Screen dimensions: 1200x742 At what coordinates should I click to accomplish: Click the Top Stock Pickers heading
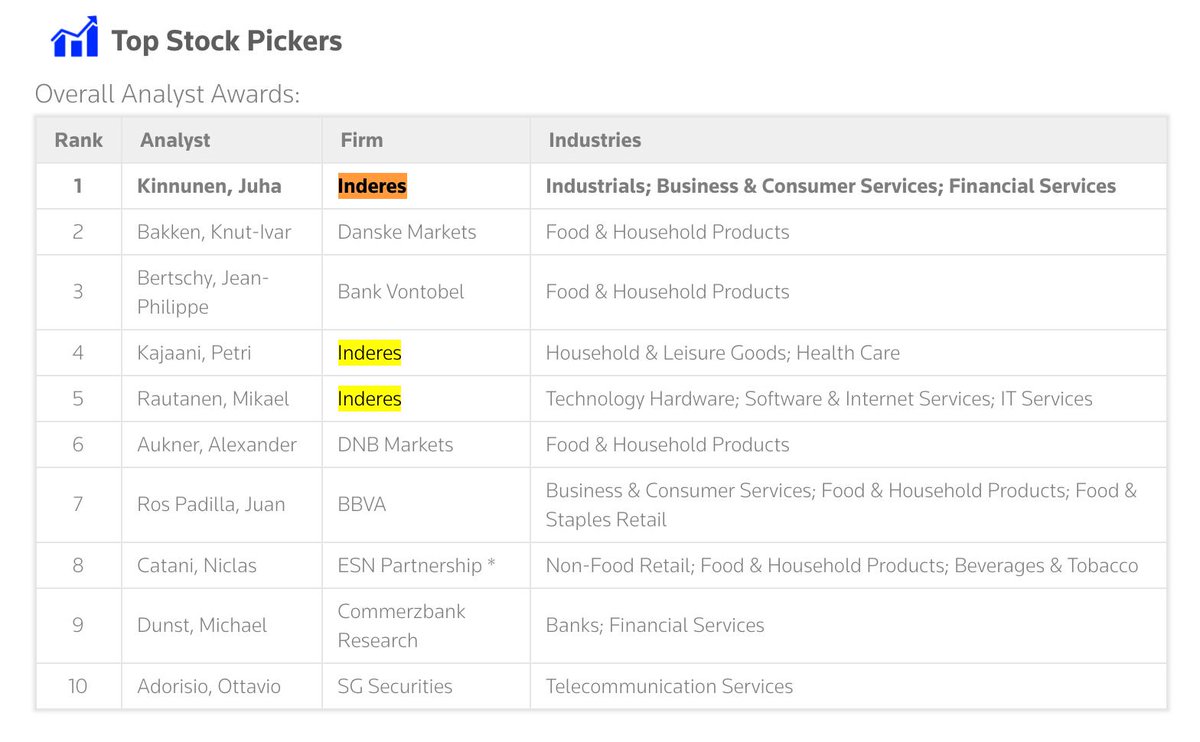pyautogui.click(x=226, y=41)
